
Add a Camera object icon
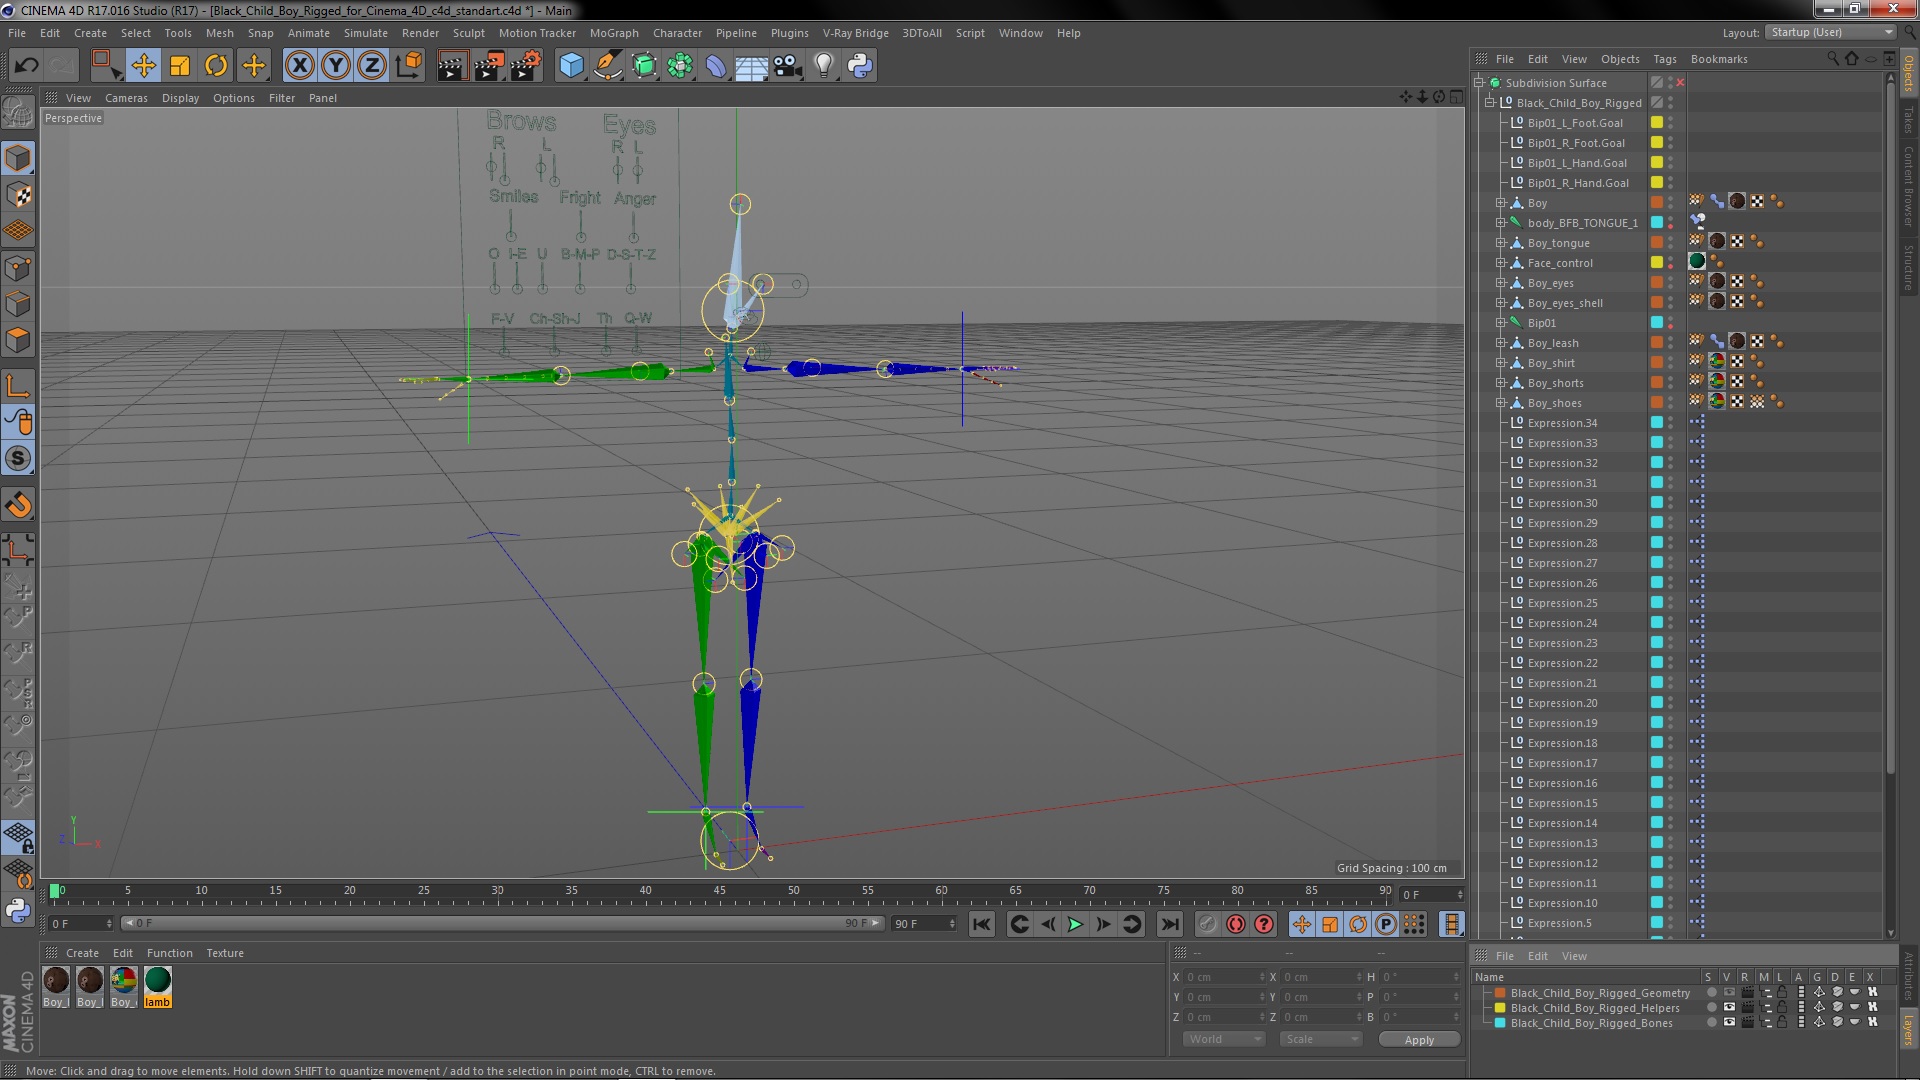tap(788, 66)
